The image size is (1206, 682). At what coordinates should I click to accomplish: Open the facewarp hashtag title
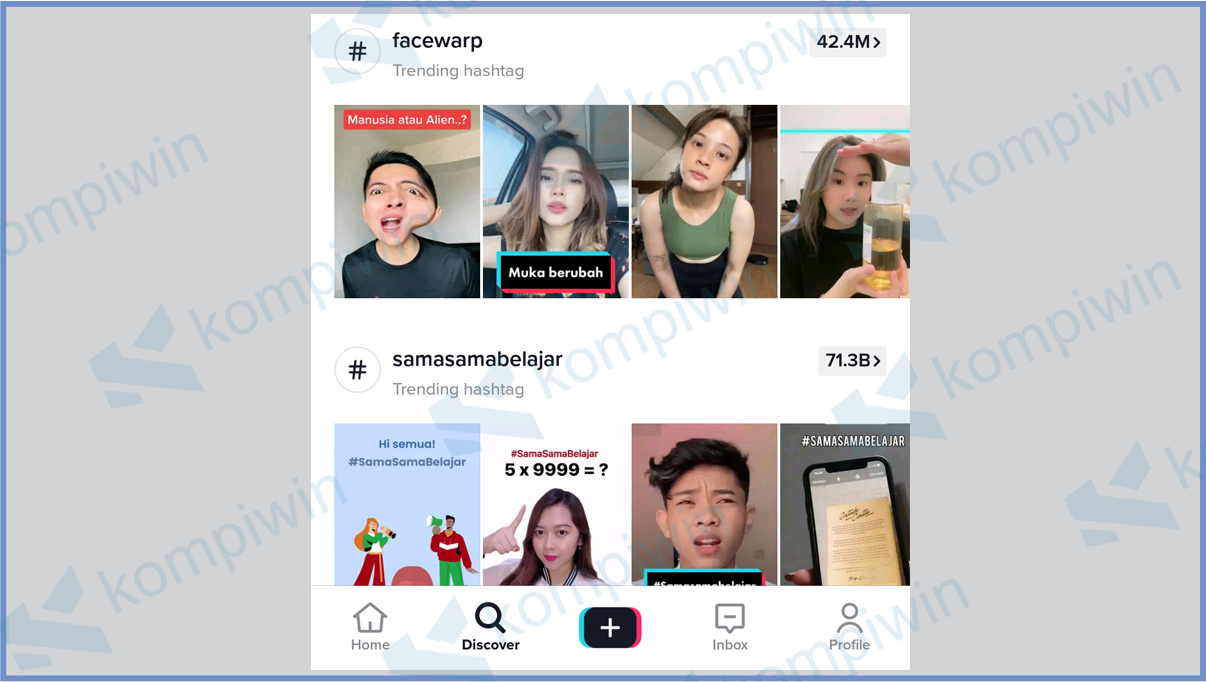point(437,41)
